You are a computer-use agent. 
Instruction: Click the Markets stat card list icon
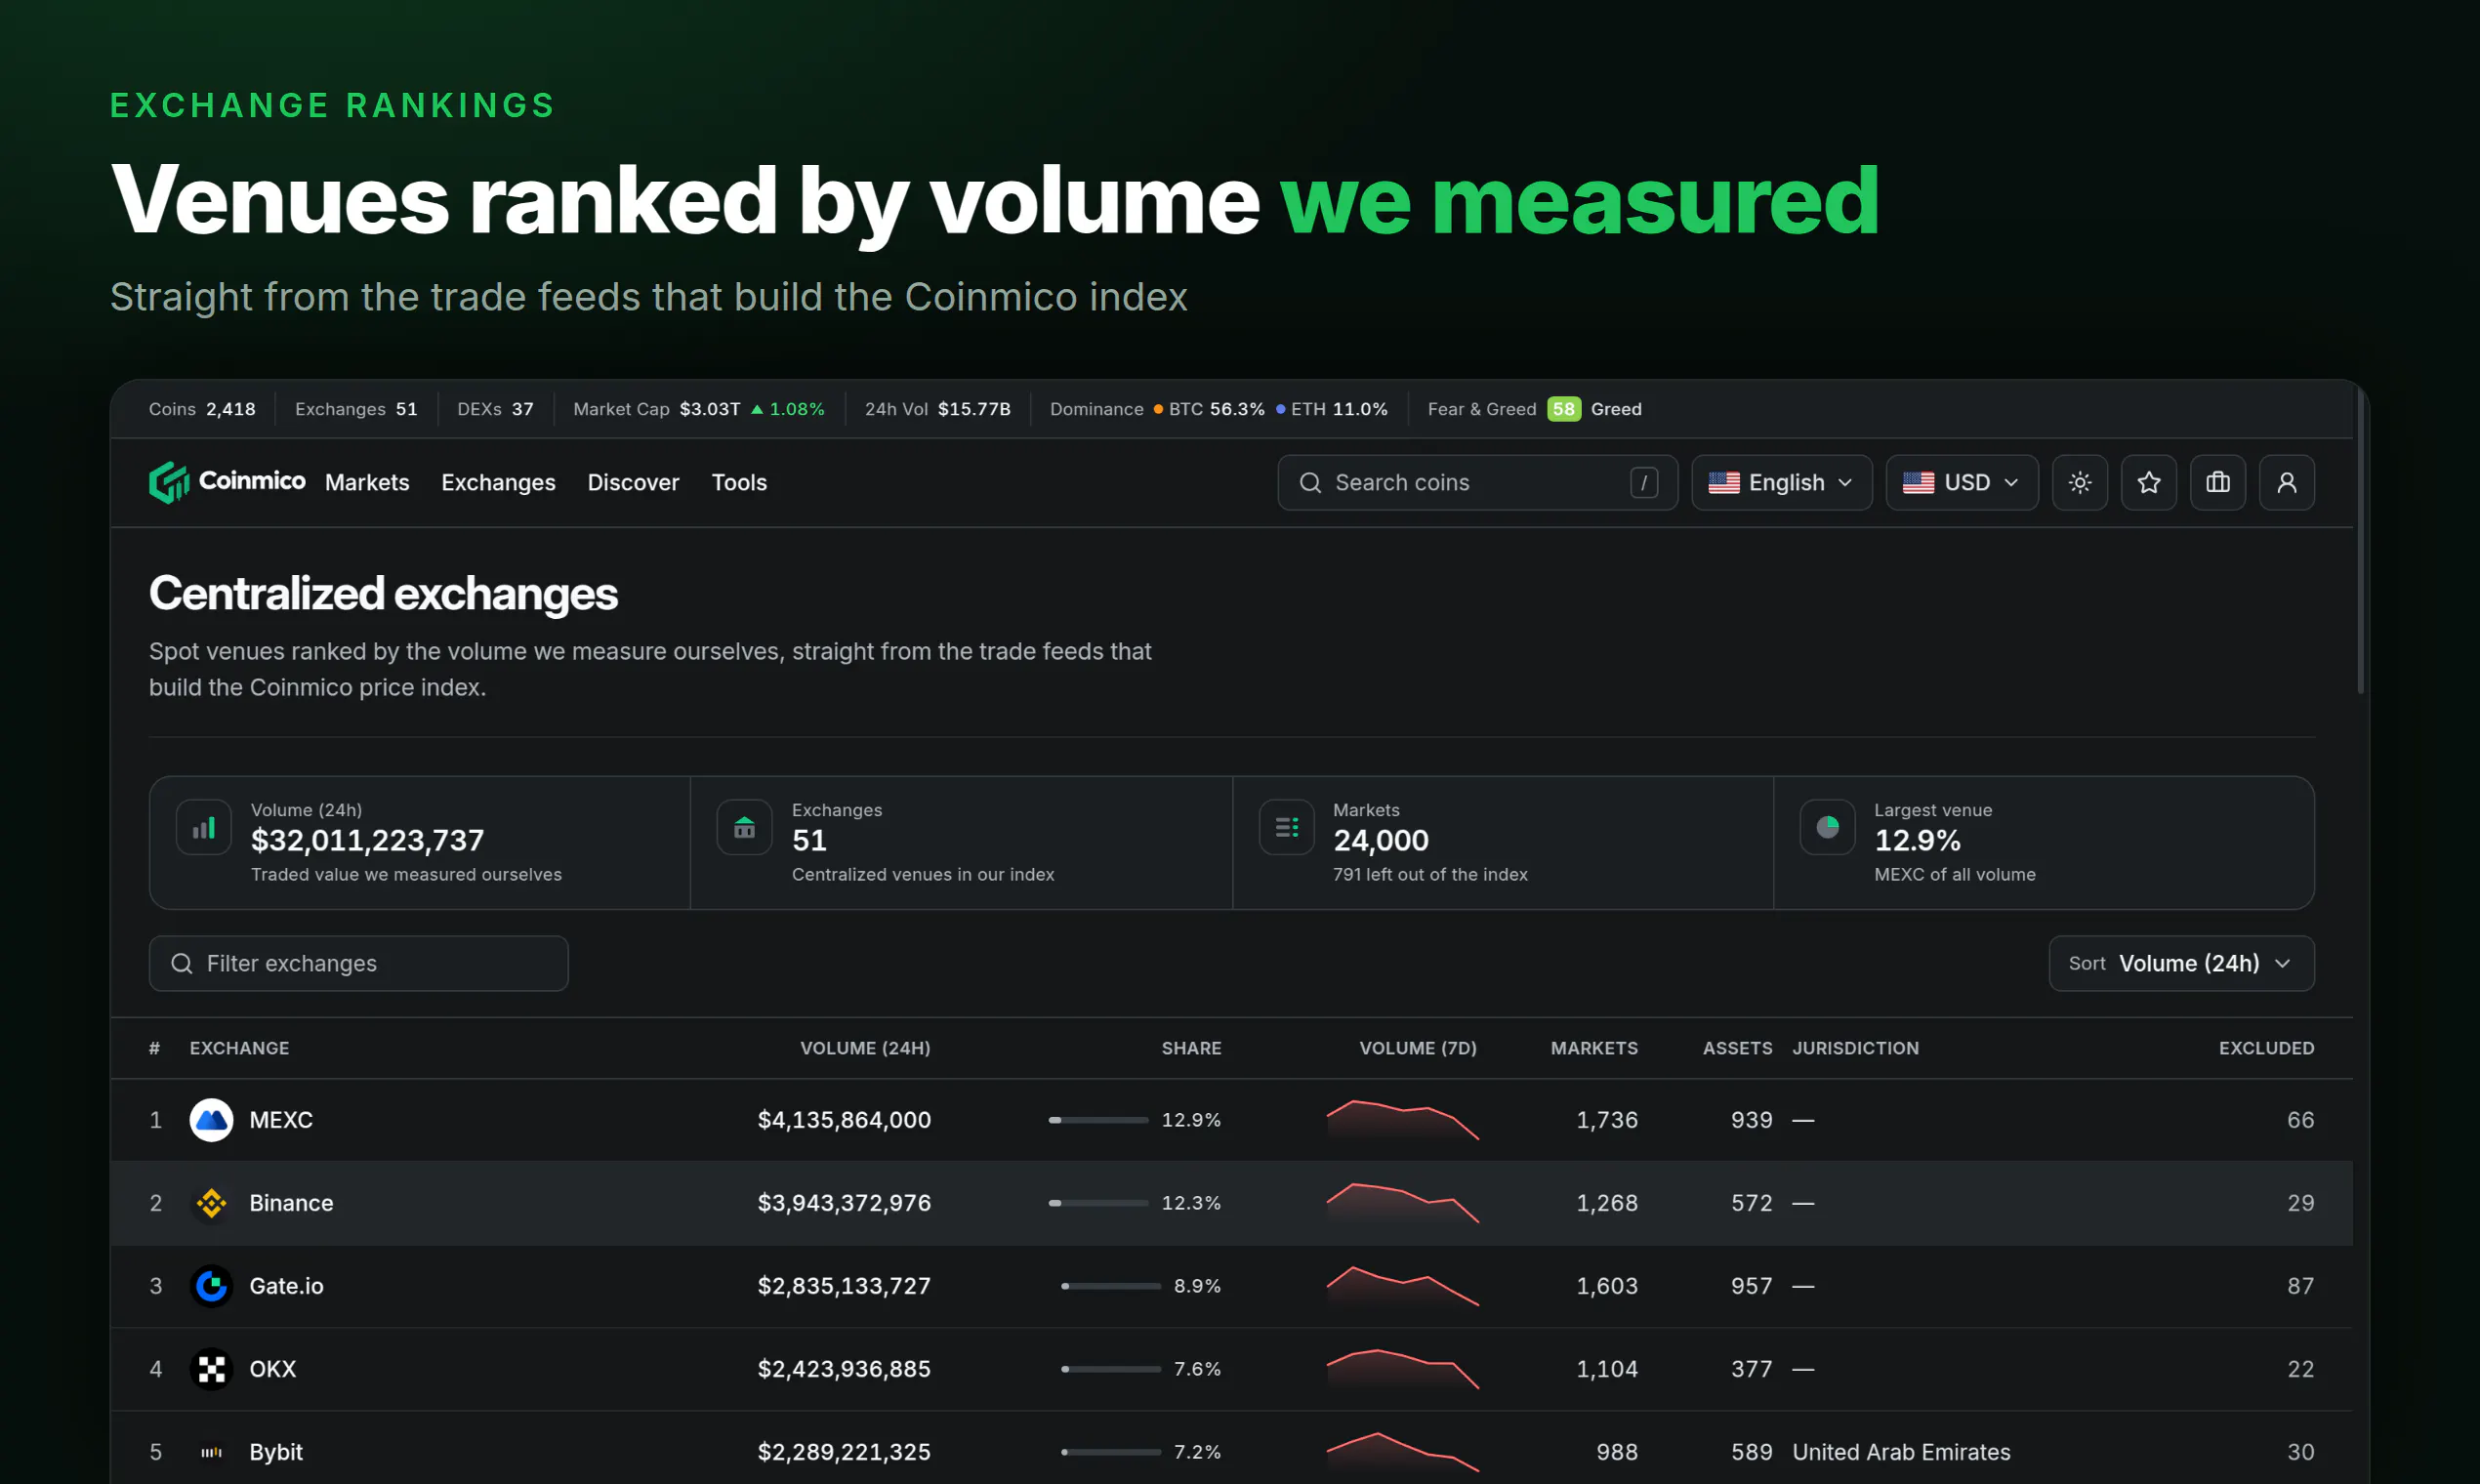click(x=1287, y=828)
